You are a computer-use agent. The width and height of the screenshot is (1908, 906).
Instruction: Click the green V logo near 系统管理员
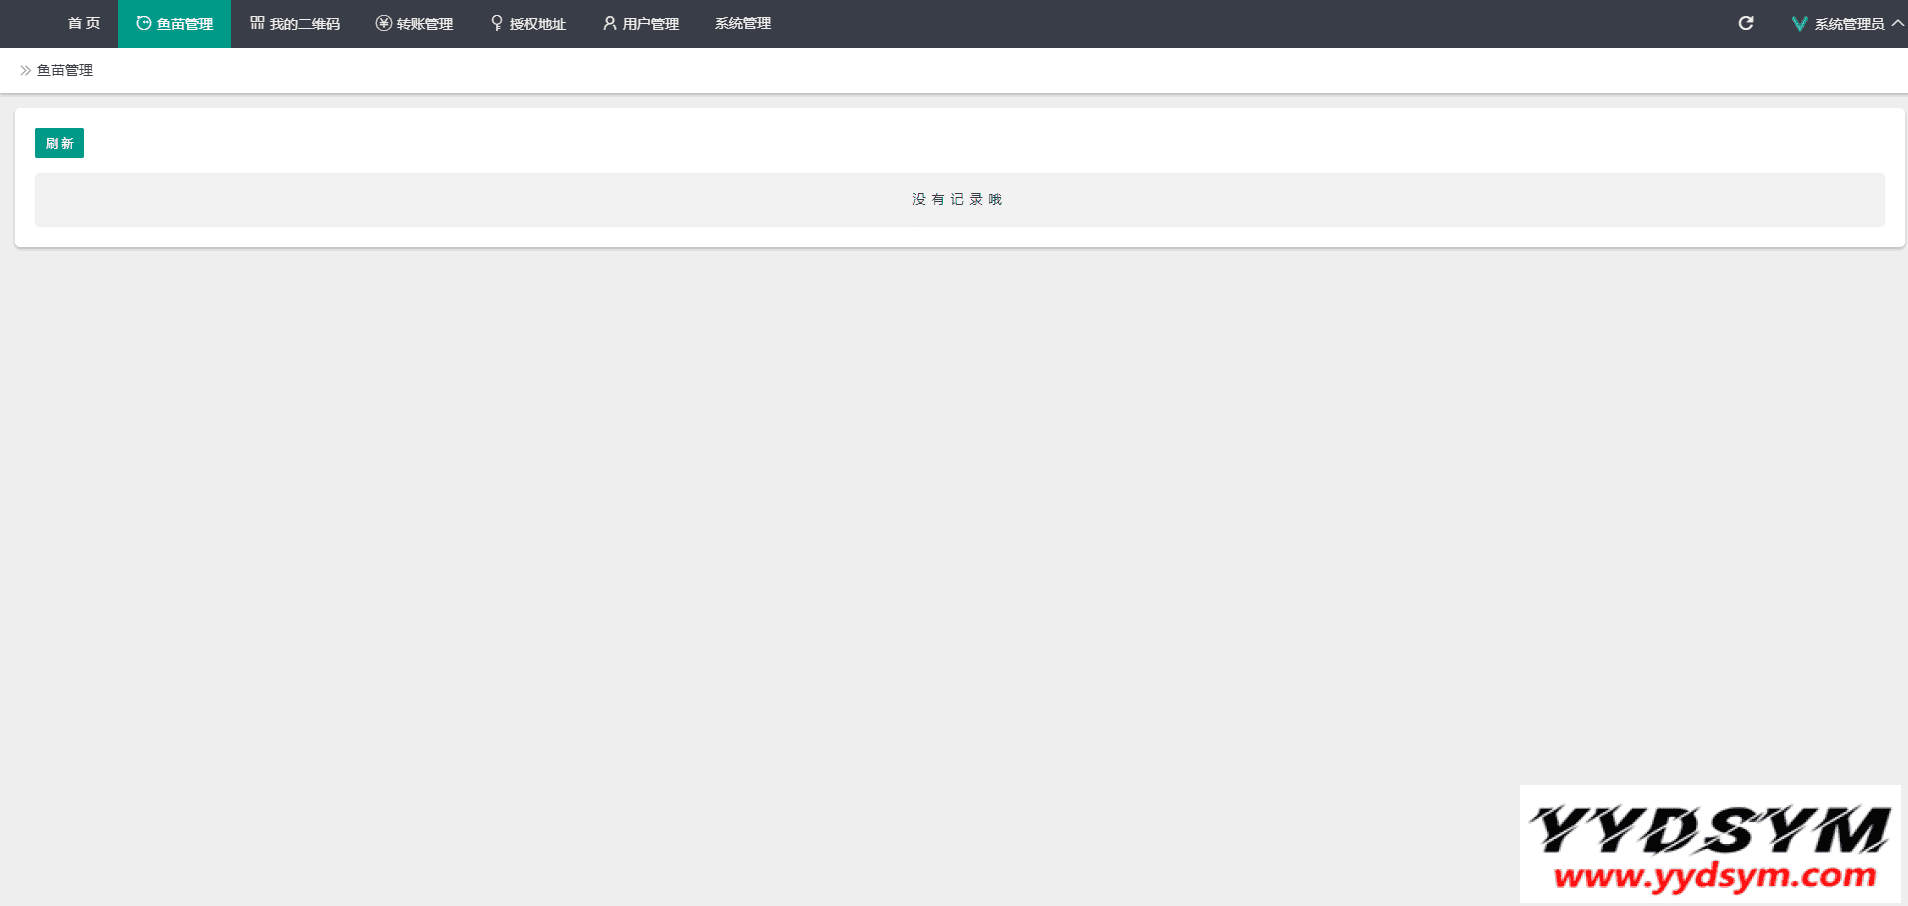point(1799,24)
